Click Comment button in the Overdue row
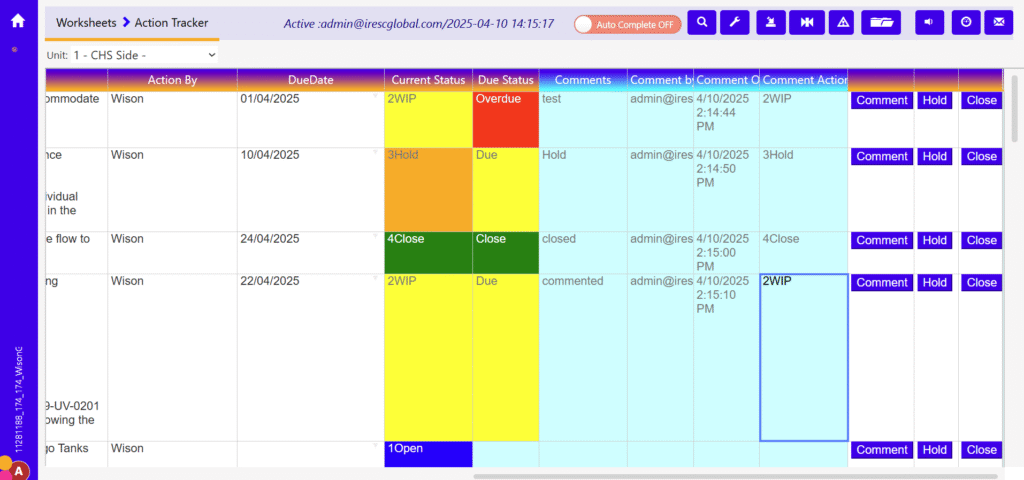This screenshot has width=1024, height=480. (x=881, y=100)
